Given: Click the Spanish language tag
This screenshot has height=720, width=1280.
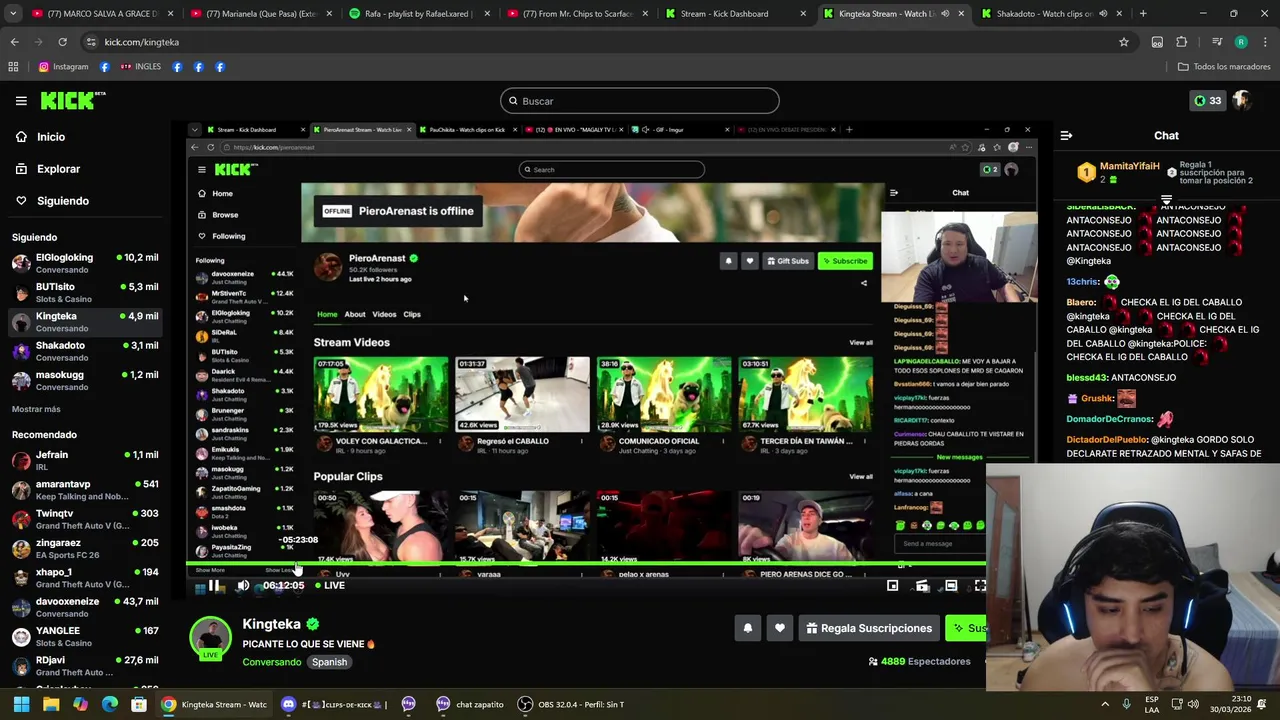Looking at the screenshot, I should [x=329, y=662].
